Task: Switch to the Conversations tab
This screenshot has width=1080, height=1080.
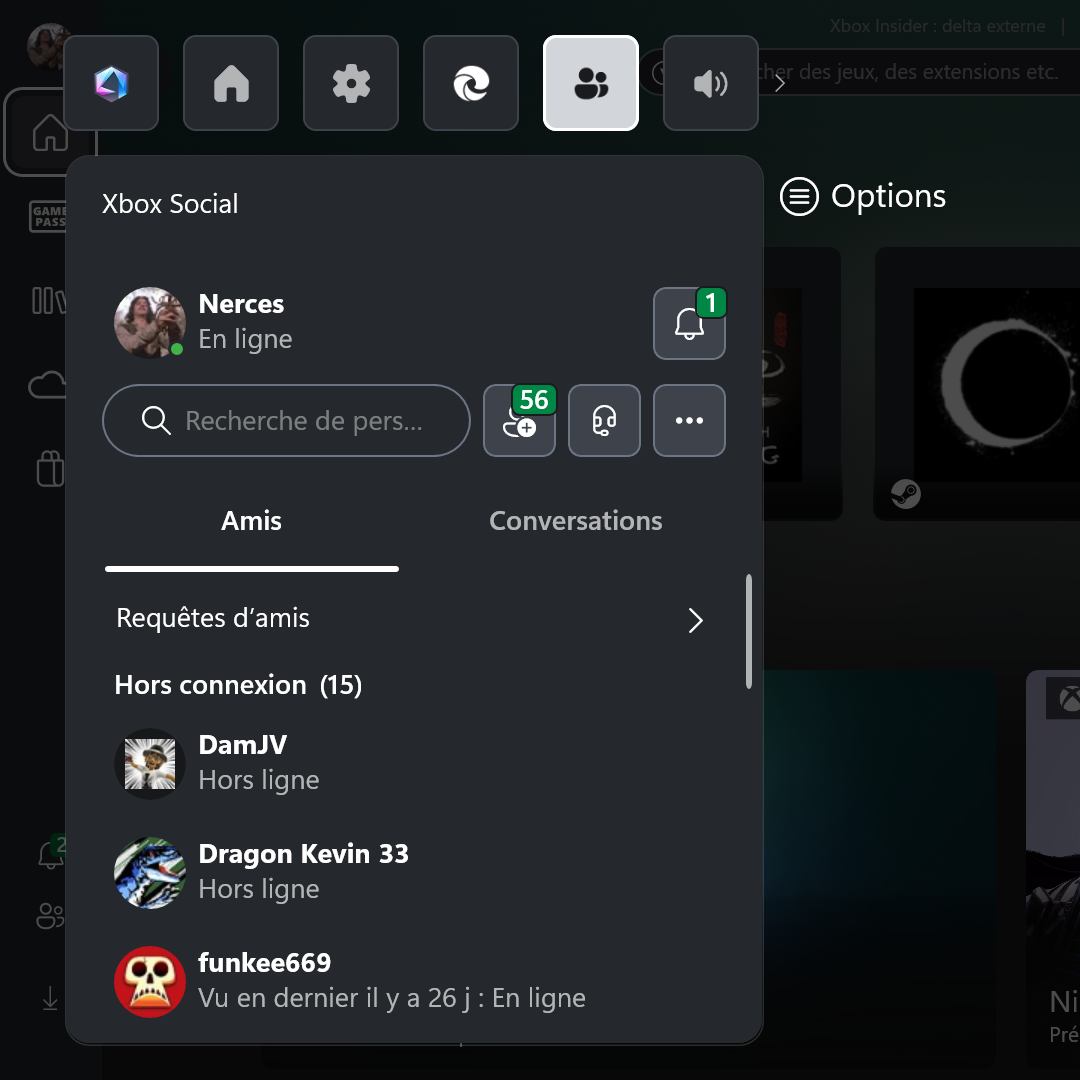Action: coord(575,521)
